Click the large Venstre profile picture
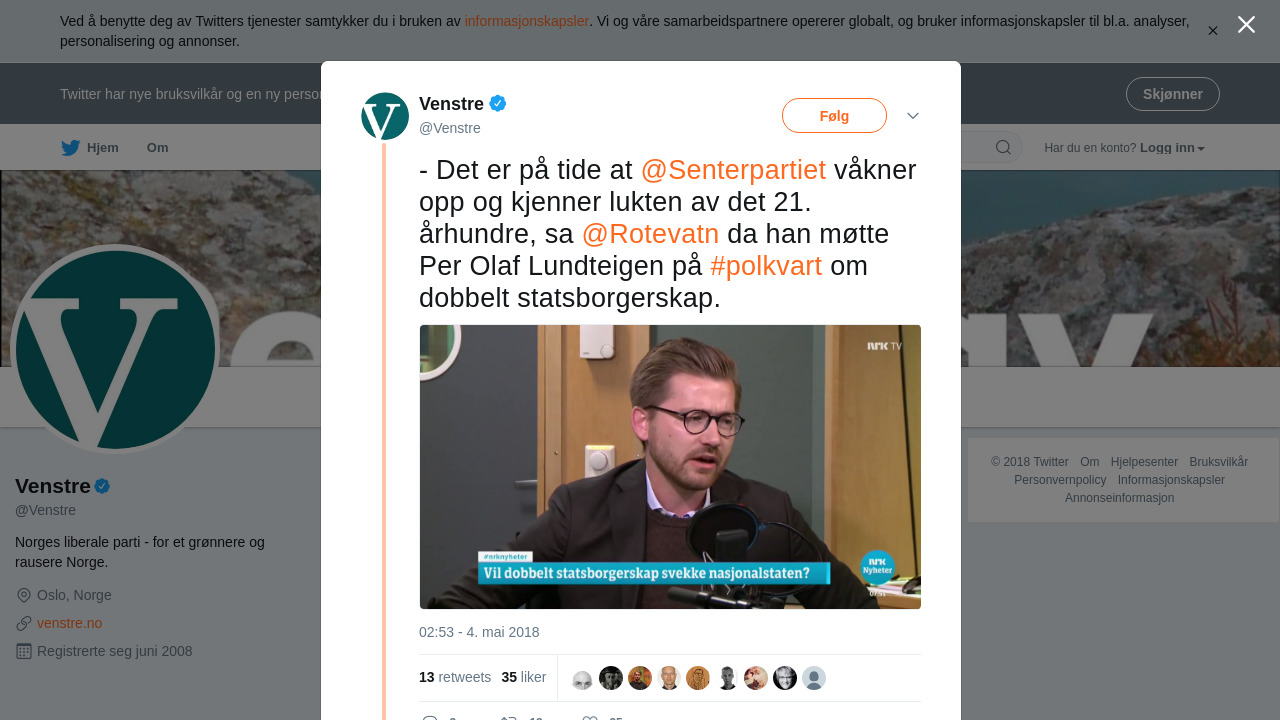The image size is (1280, 720). point(115,349)
